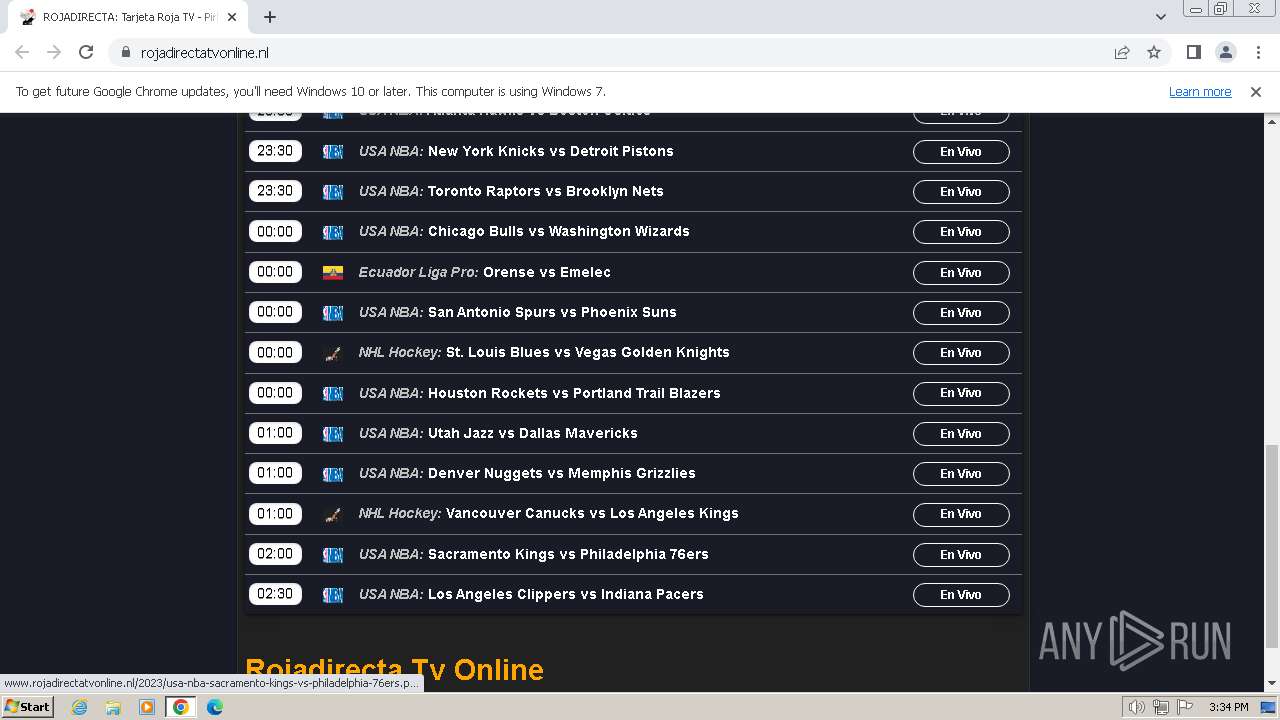Open the Learn more link
Image resolution: width=1280 pixels, height=720 pixels.
pyautogui.click(x=1200, y=91)
